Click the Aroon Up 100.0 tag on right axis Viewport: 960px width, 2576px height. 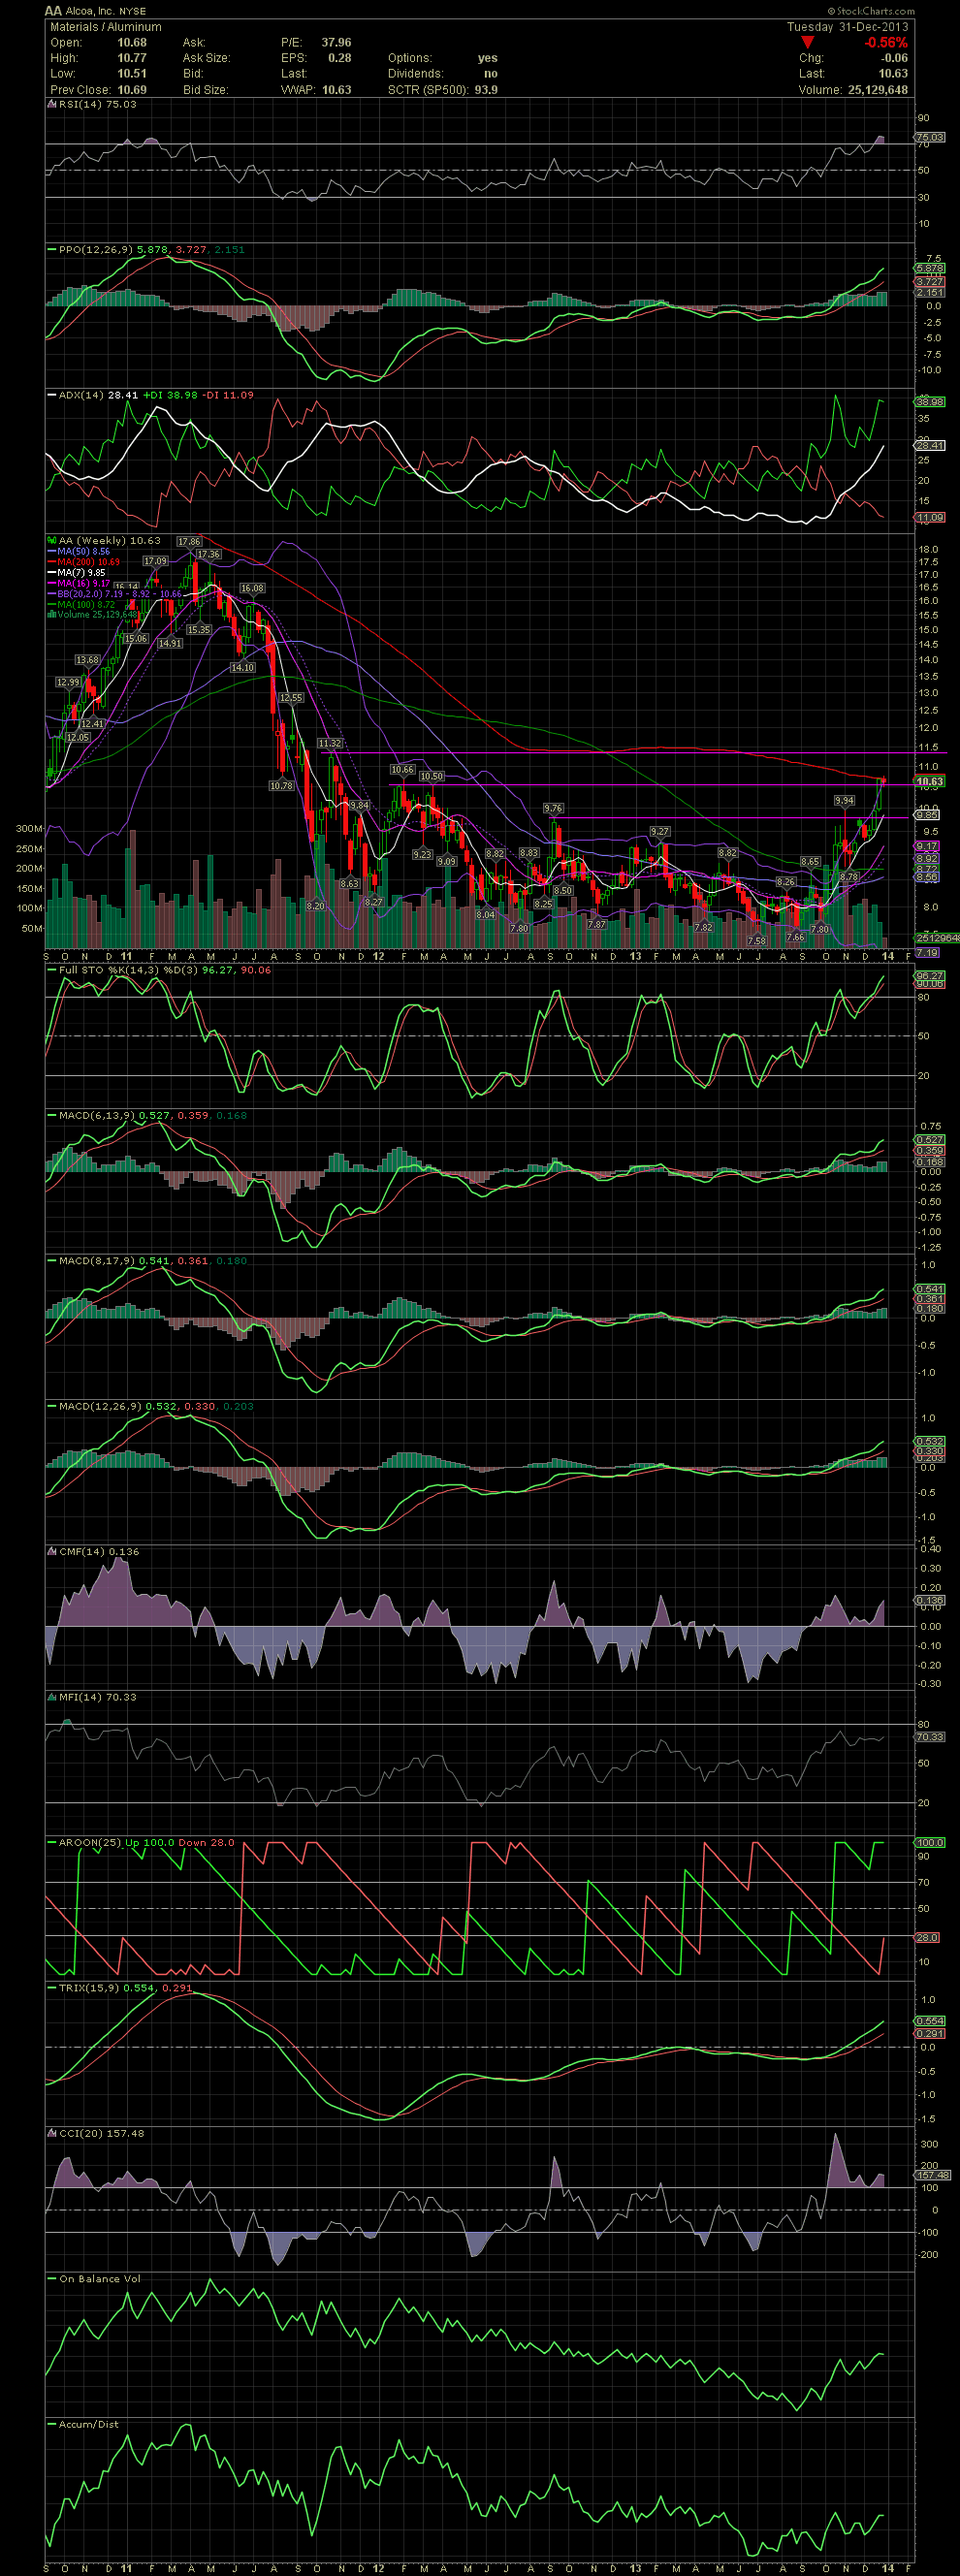click(930, 1842)
